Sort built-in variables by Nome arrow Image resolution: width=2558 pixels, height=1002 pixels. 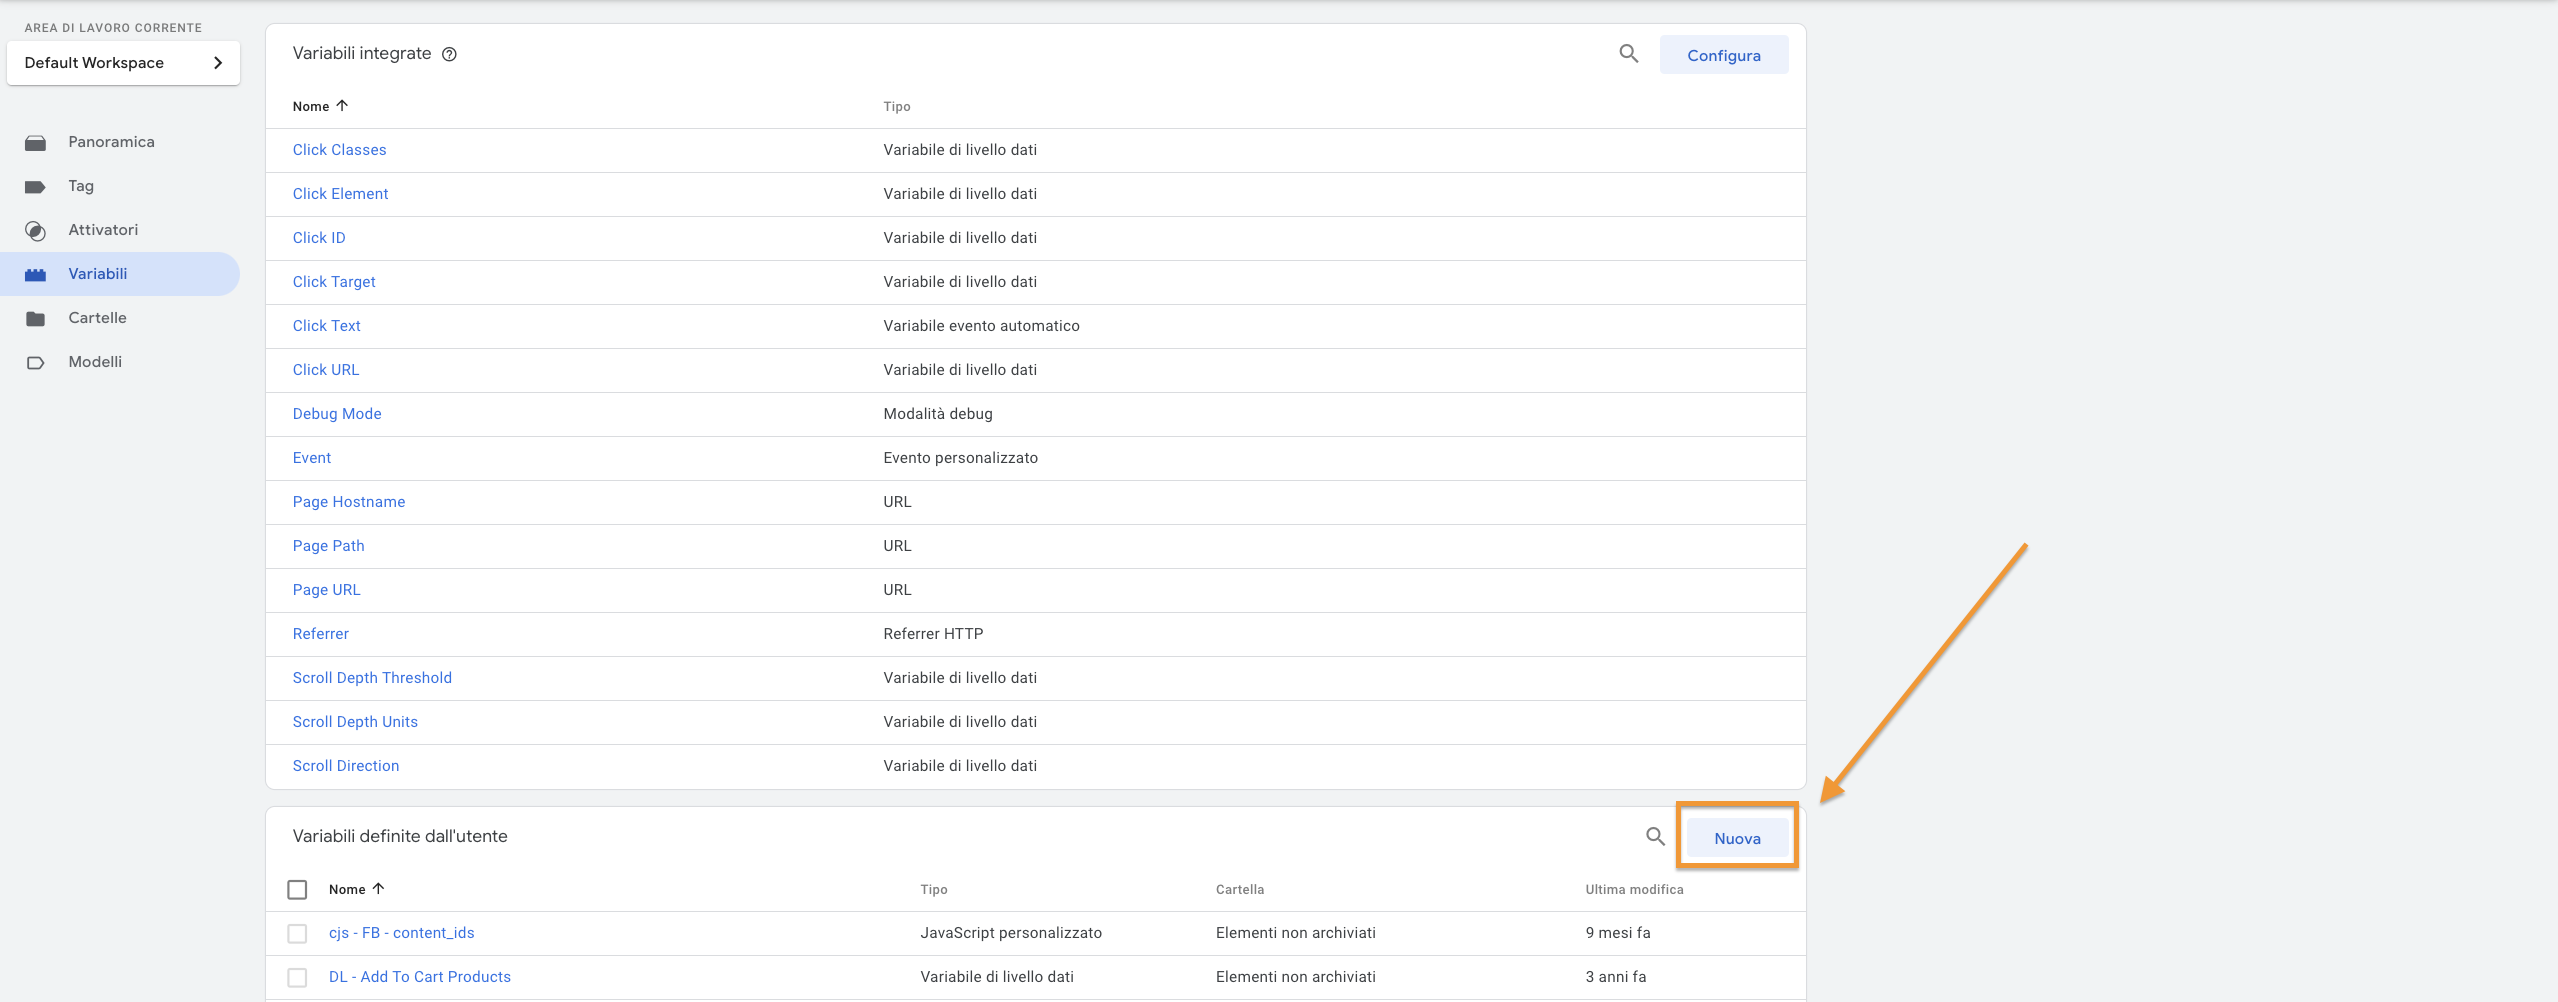342,105
